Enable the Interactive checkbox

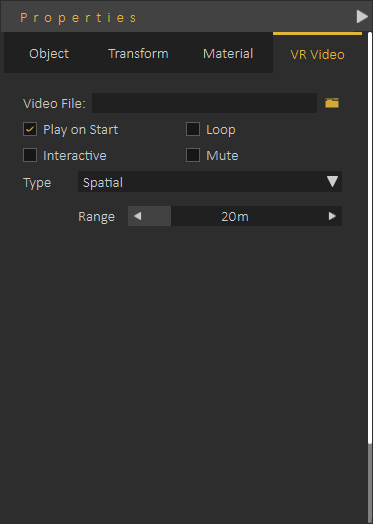pyautogui.click(x=30, y=155)
